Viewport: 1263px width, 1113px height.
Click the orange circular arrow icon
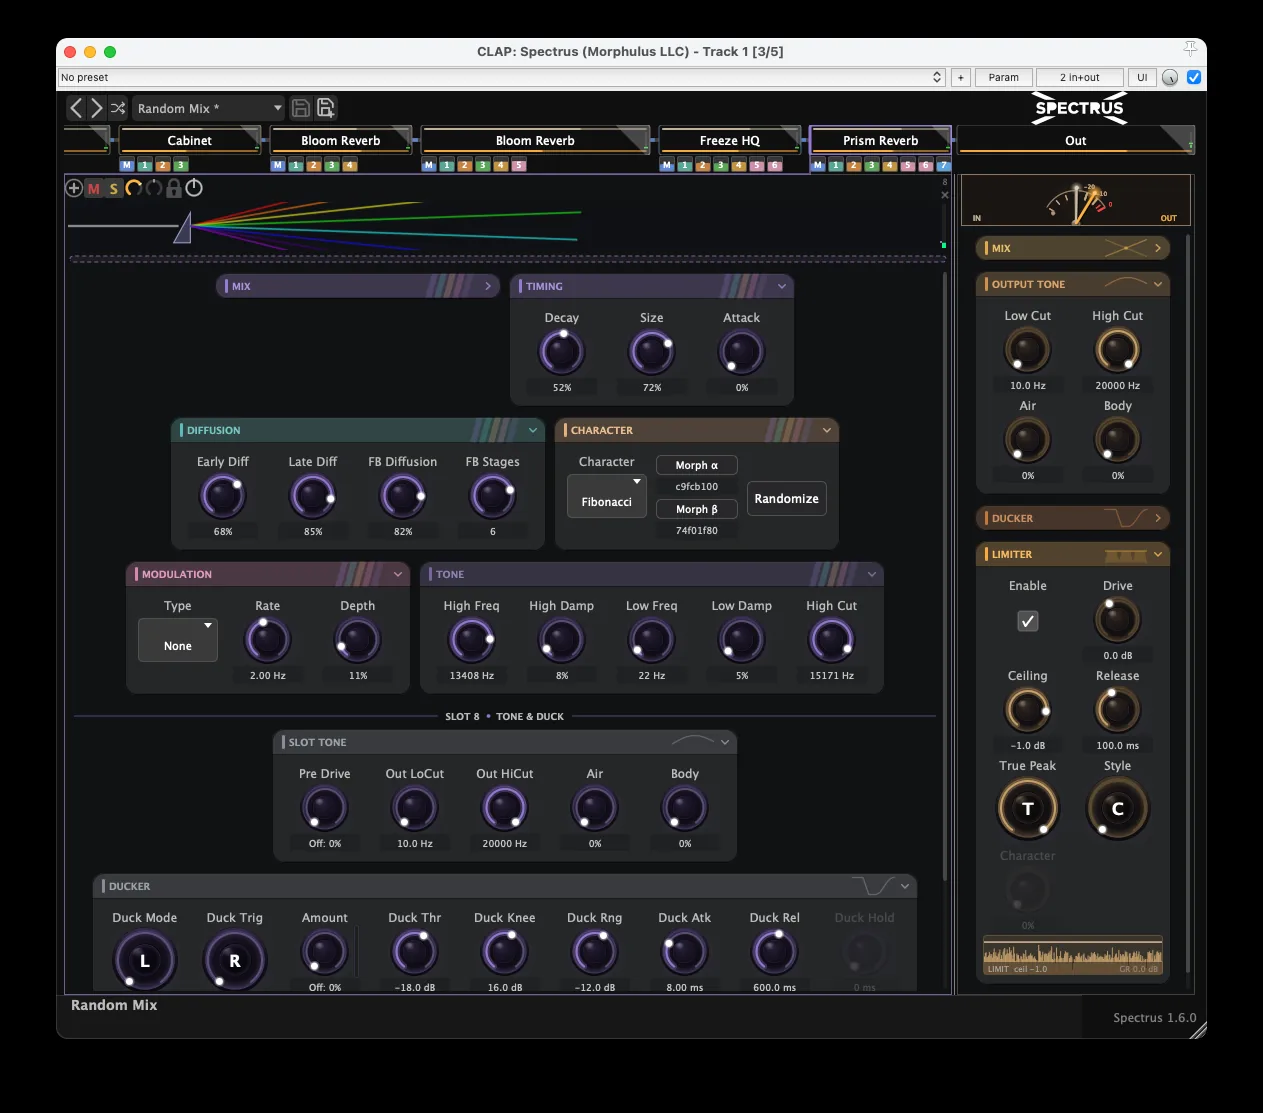tap(133, 188)
